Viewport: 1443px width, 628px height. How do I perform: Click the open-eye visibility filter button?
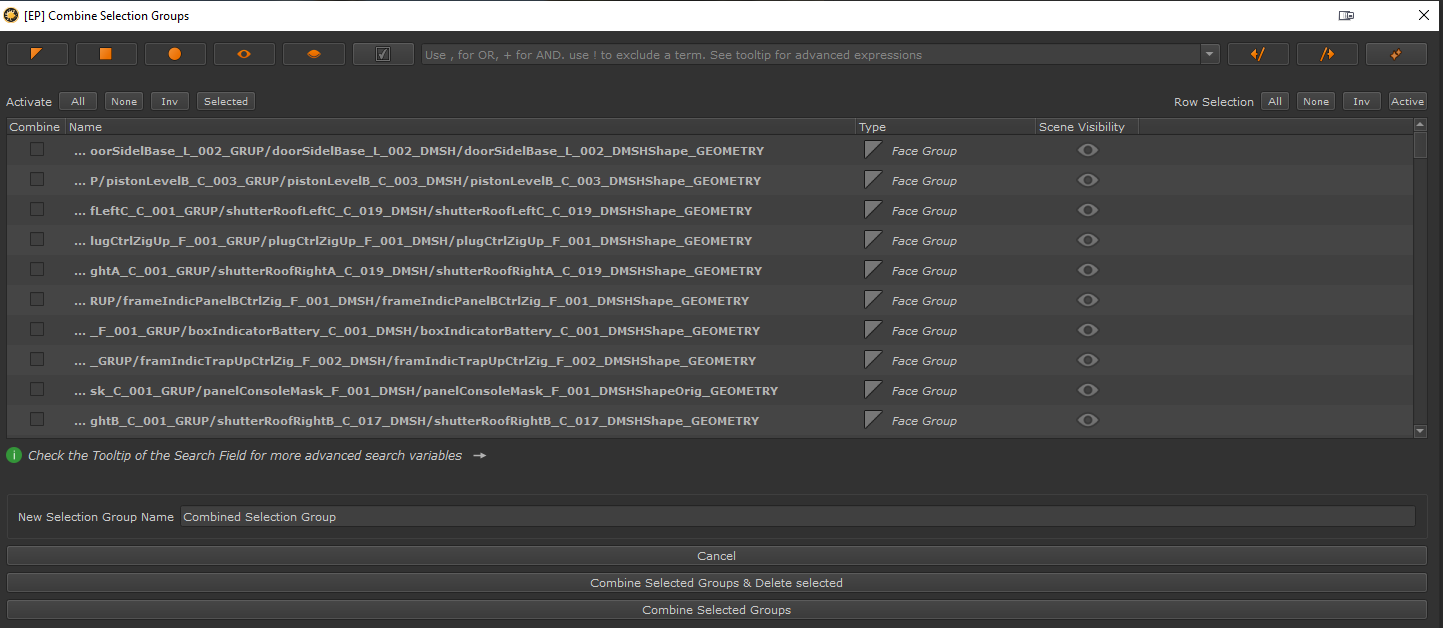244,54
